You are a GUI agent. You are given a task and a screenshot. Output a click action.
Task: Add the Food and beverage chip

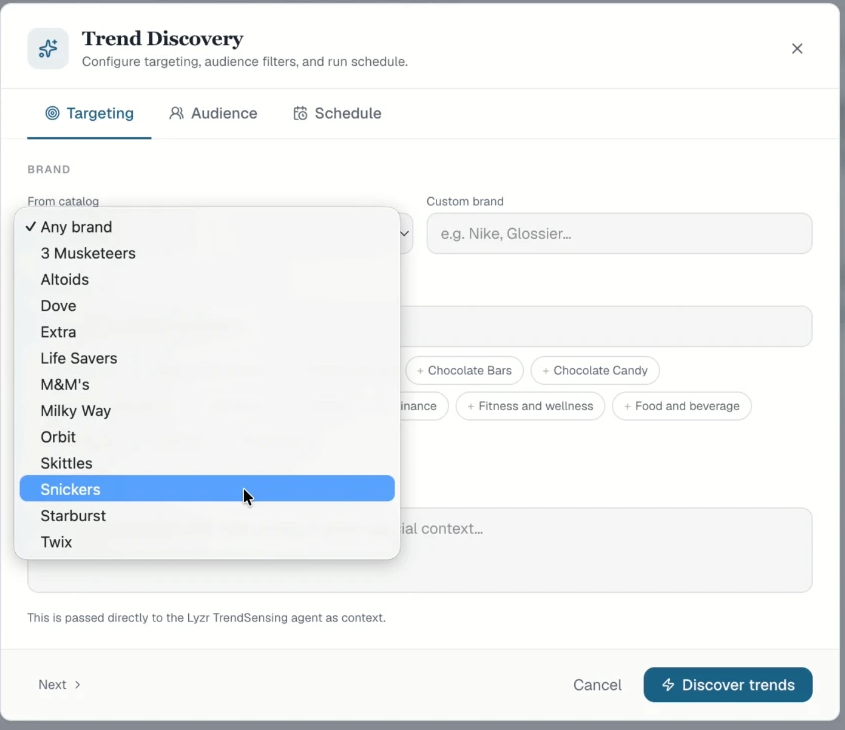682,406
